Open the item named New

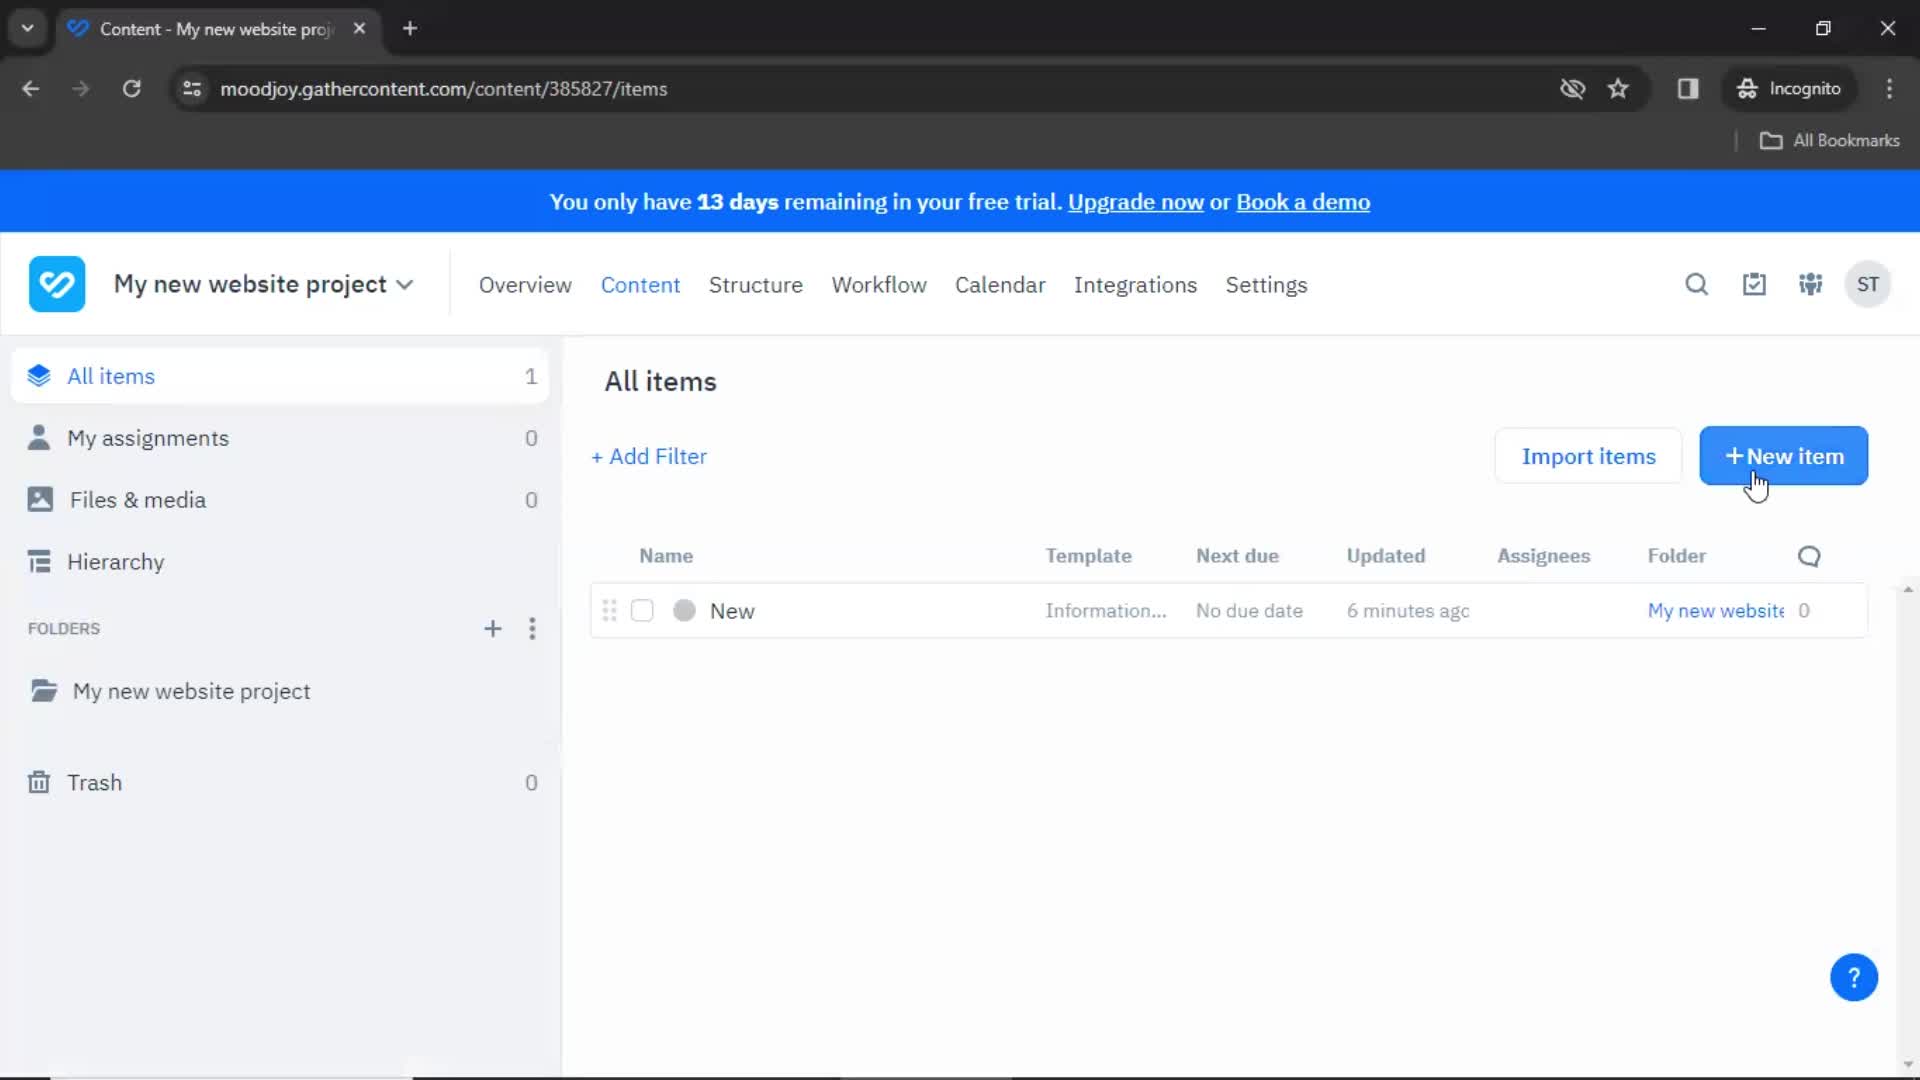[x=732, y=611]
